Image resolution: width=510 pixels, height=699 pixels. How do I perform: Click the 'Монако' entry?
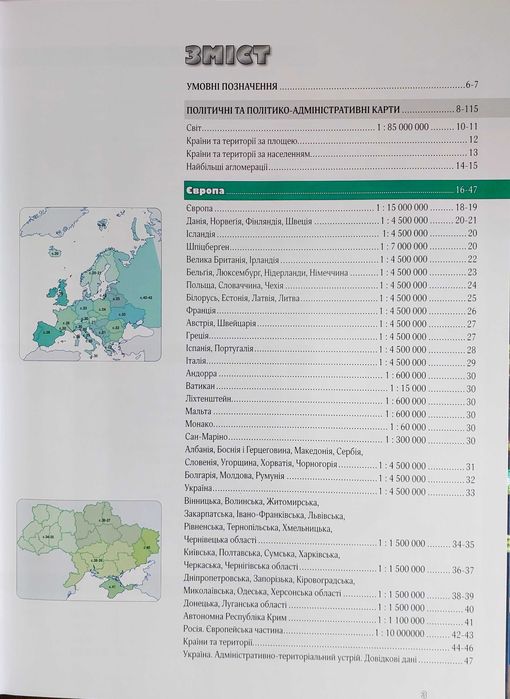(331, 428)
